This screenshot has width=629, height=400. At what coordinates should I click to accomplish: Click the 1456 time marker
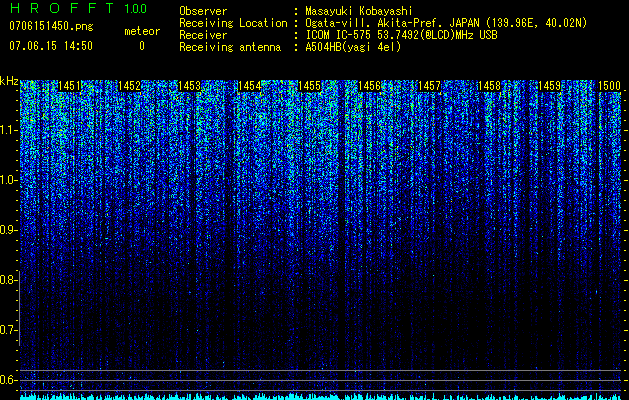369,86
